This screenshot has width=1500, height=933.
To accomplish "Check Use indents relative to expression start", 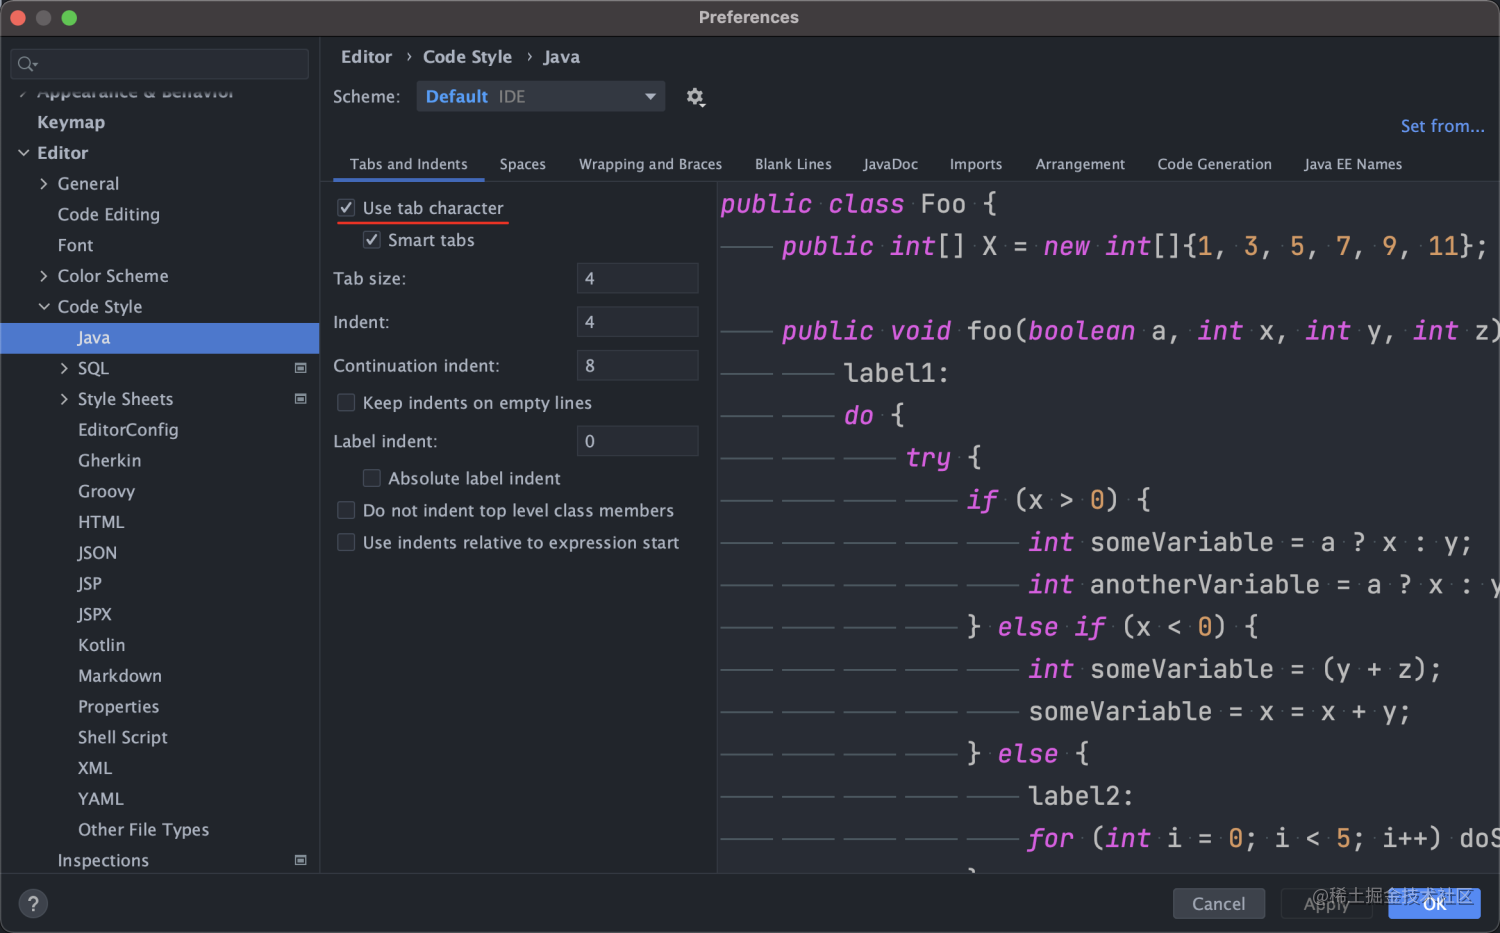I will click(x=346, y=542).
